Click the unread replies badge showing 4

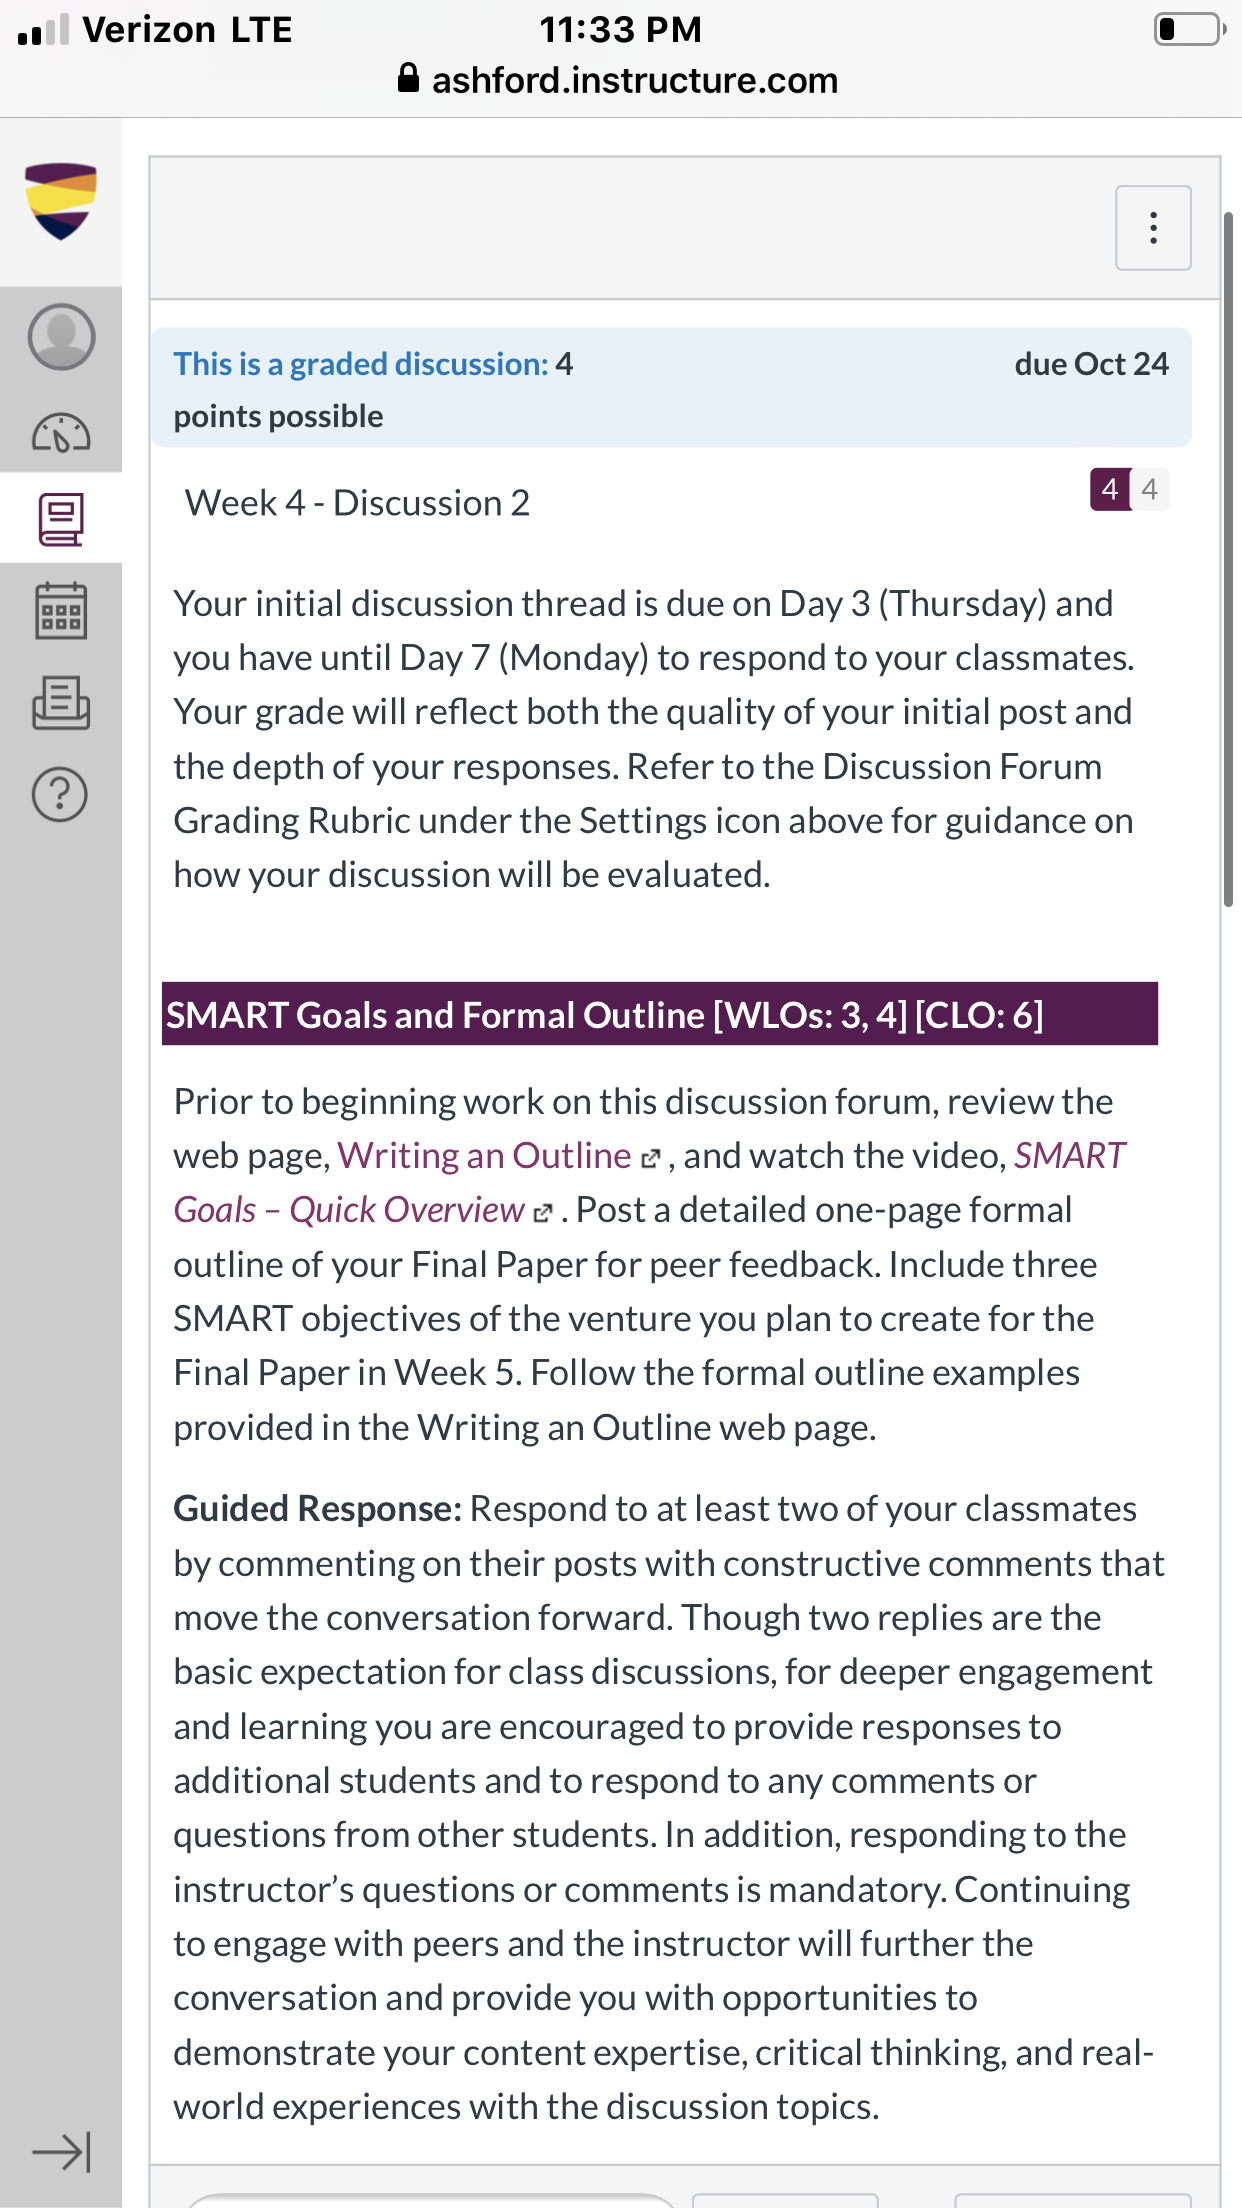click(1109, 489)
